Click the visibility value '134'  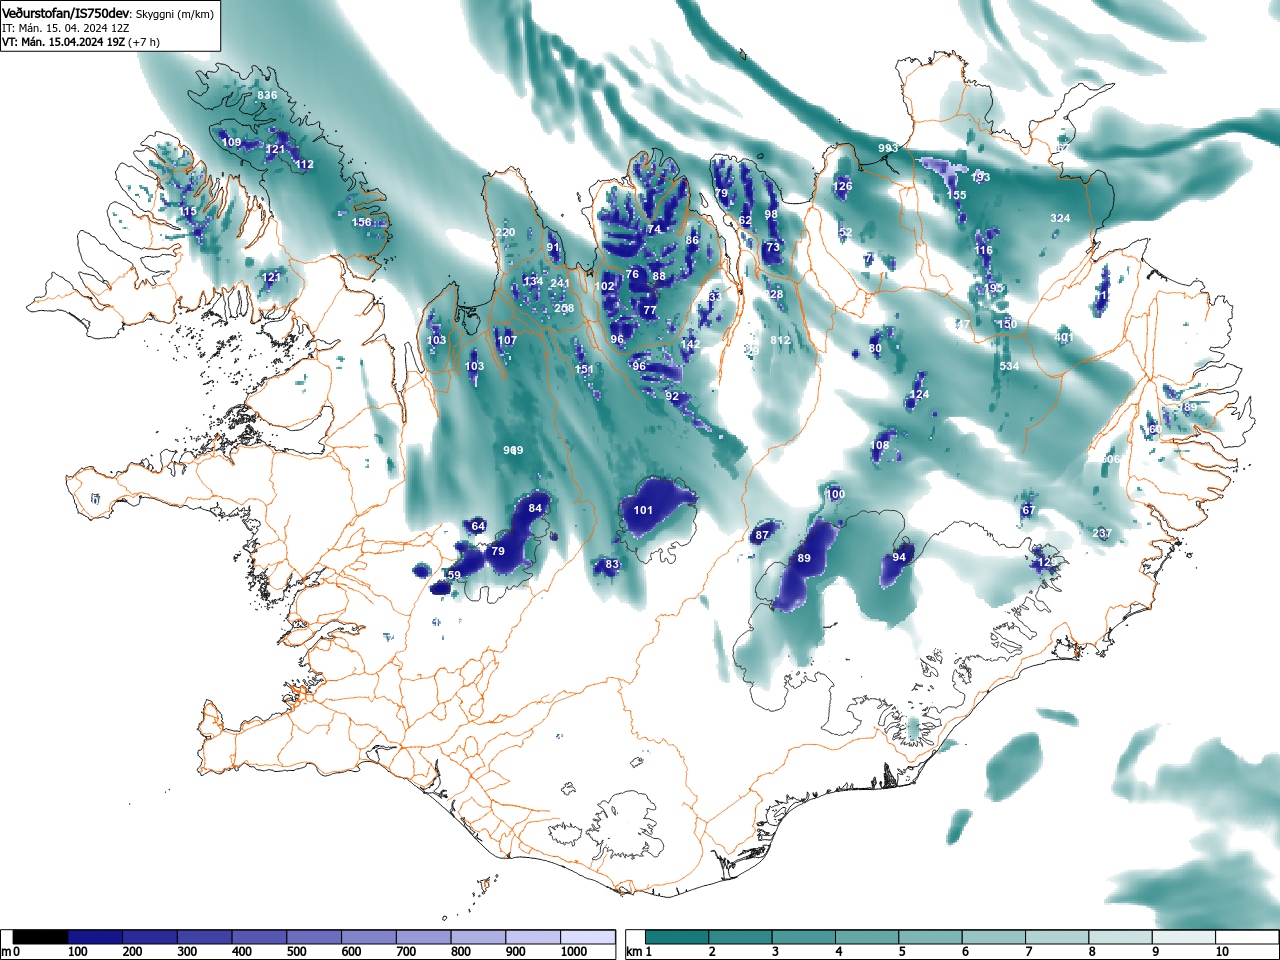point(533,282)
